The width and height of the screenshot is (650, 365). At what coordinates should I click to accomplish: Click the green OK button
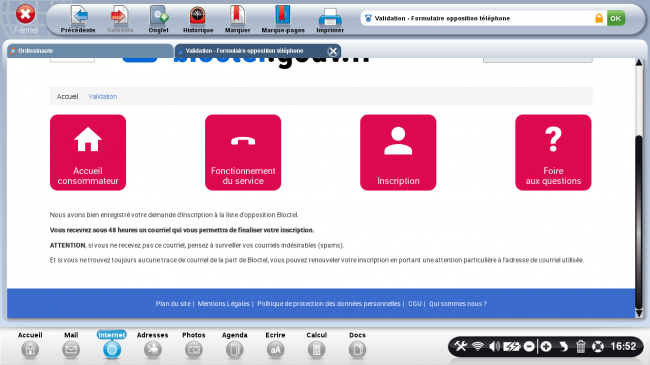[616, 18]
